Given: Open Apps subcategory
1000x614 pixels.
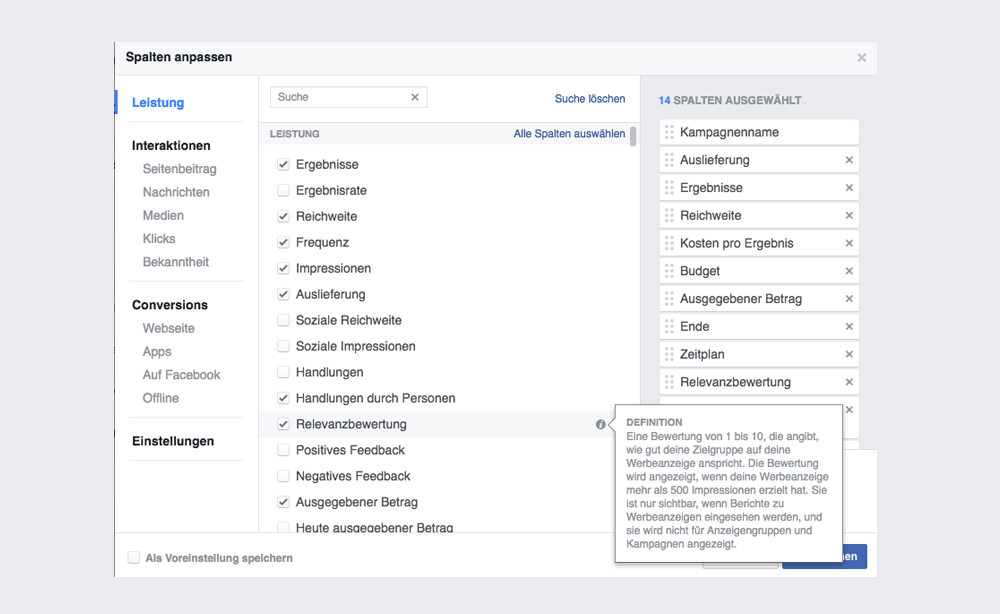Looking at the screenshot, I should point(157,351).
